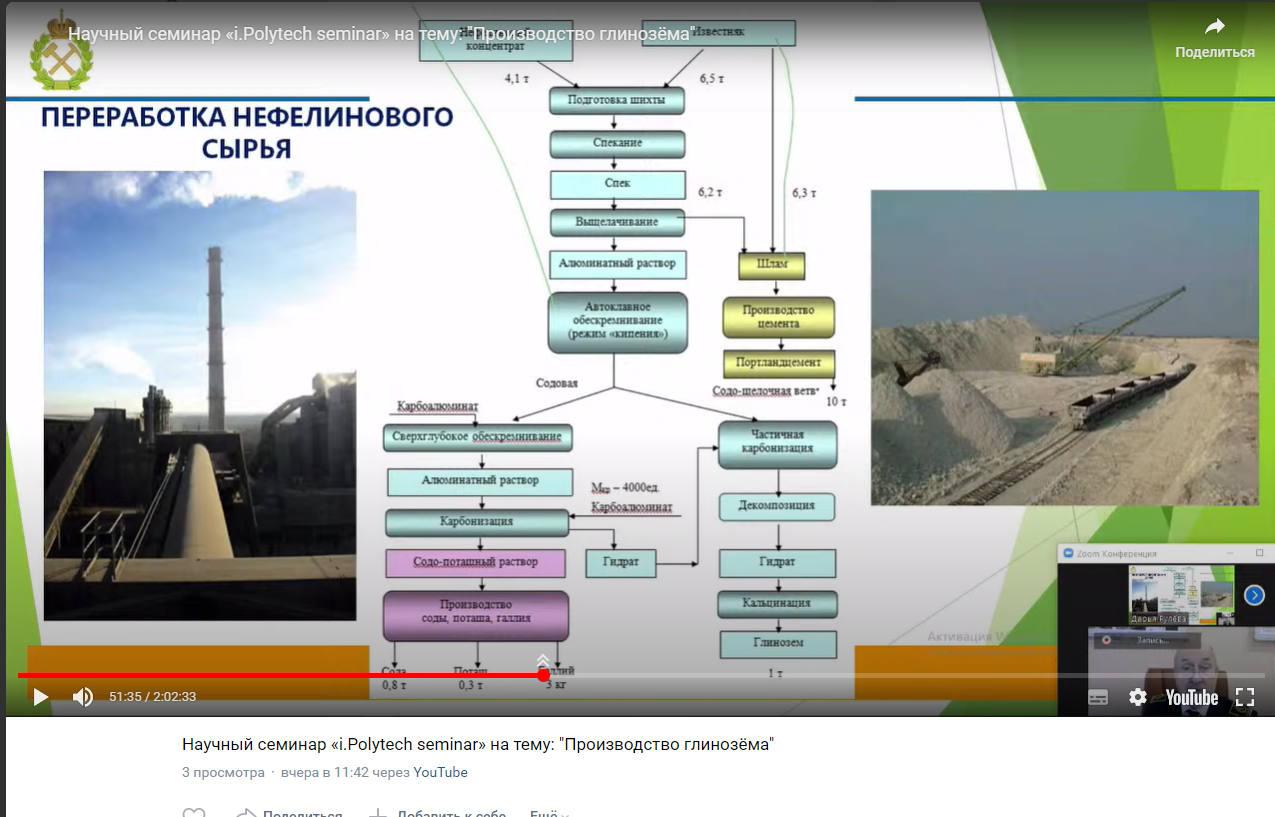Screen dimensions: 1275x817
Task: Click the quarry excavator photo on the slide
Action: pyautogui.click(x=1064, y=348)
